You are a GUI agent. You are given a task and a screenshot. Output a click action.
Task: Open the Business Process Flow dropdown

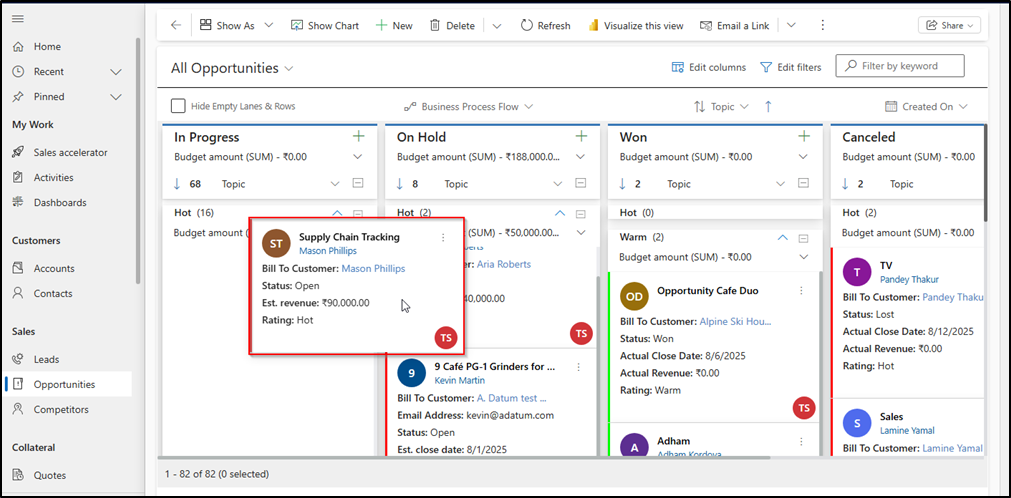click(x=468, y=106)
